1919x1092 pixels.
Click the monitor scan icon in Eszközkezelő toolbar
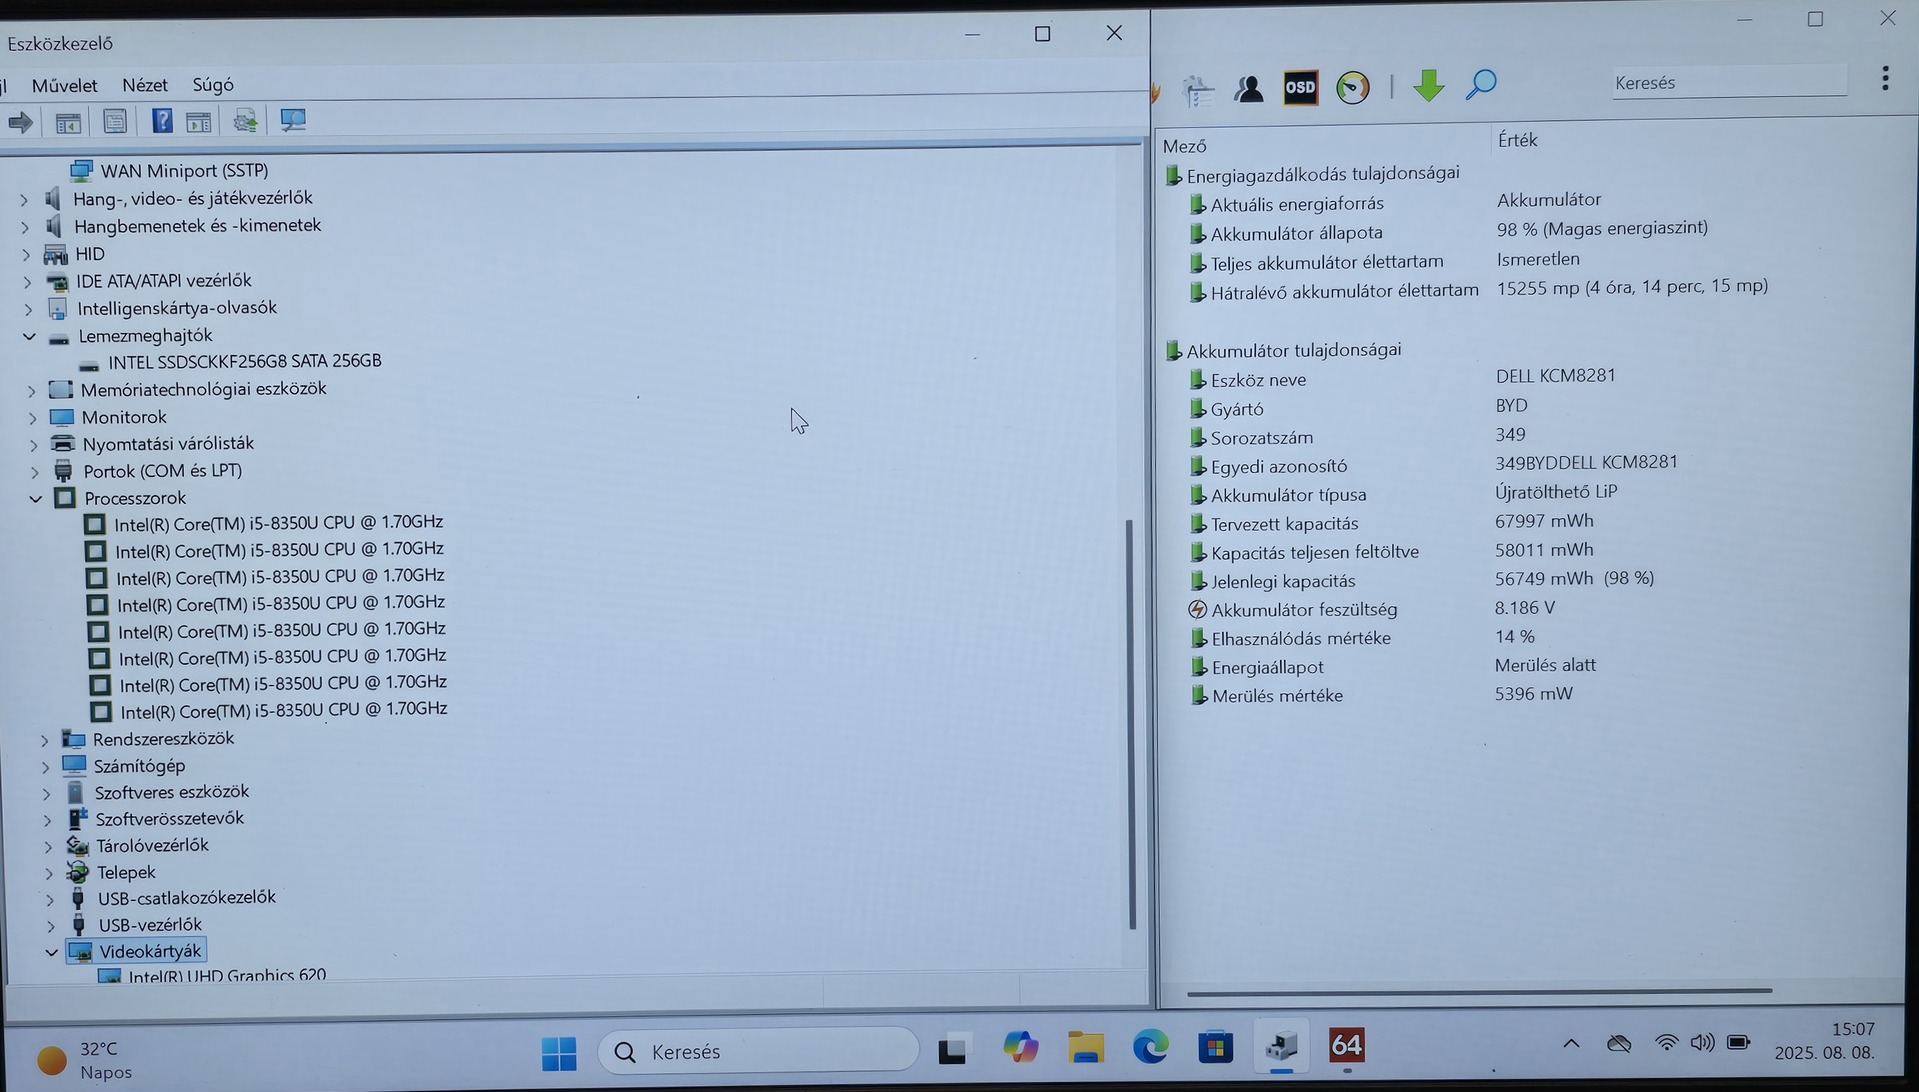pyautogui.click(x=293, y=120)
